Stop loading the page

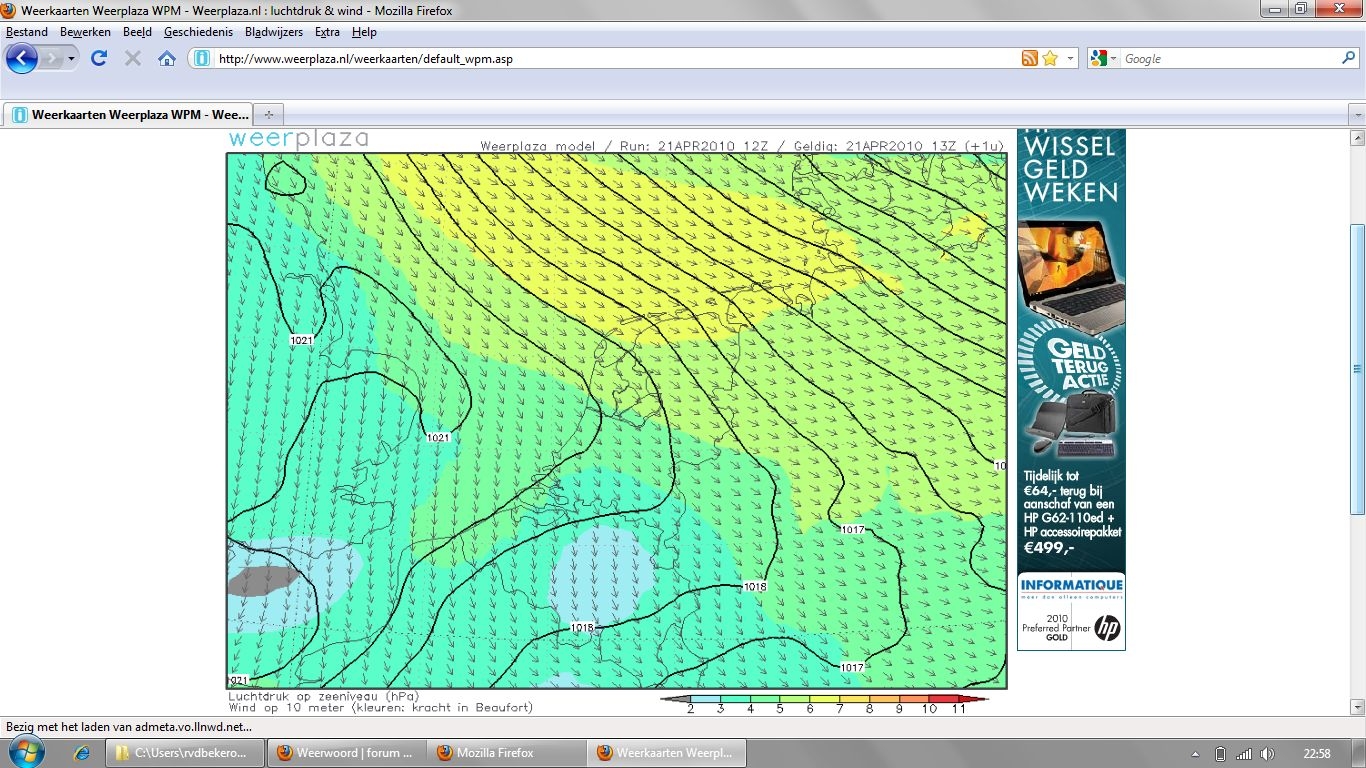click(132, 58)
